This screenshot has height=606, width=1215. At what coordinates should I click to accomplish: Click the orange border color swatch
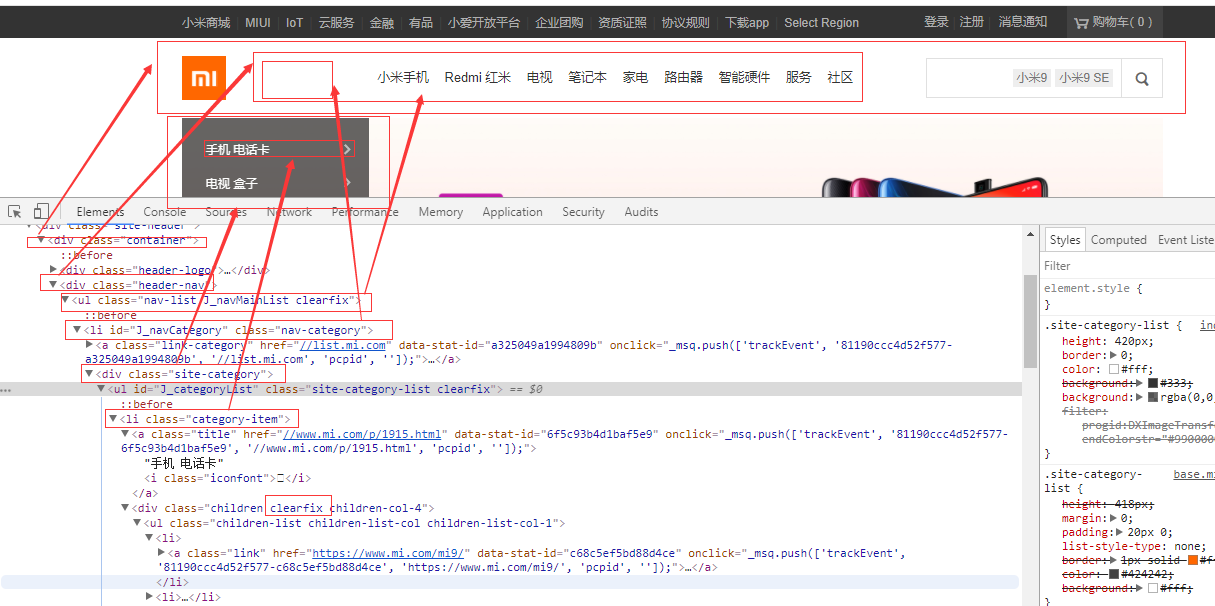point(1194,559)
